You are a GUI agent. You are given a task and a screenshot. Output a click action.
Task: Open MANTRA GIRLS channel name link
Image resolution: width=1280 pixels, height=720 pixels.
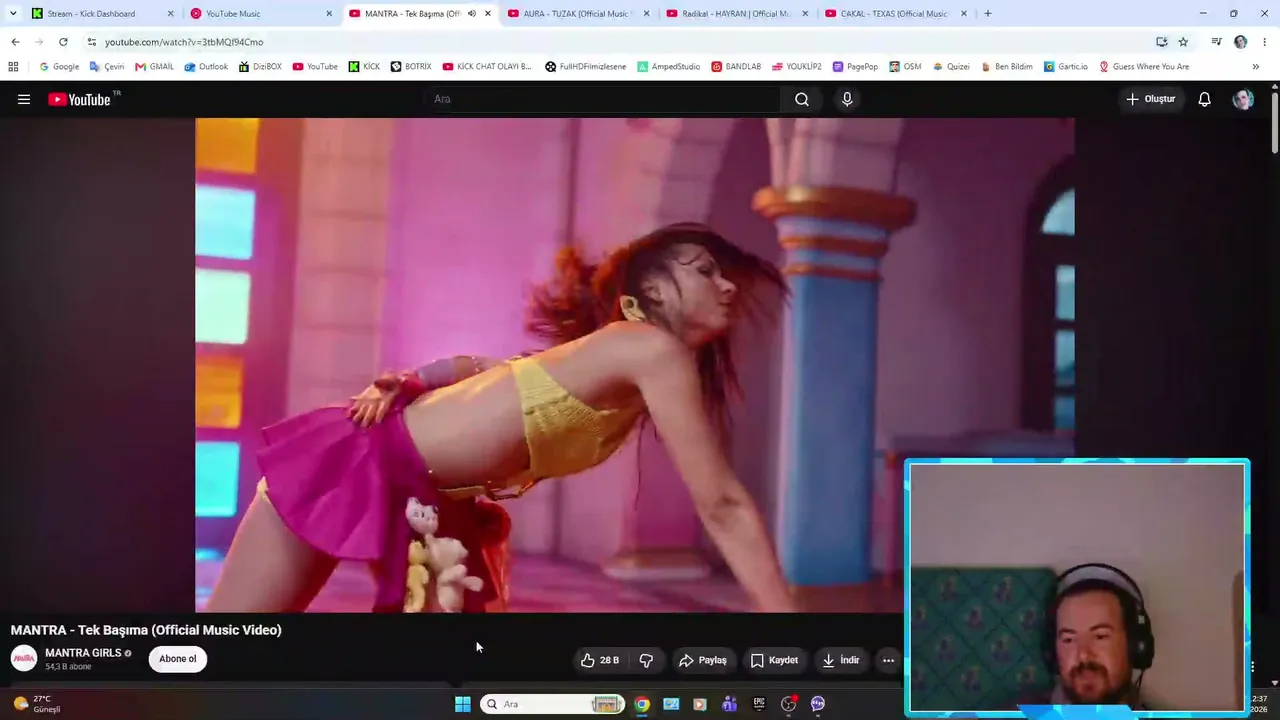(83, 653)
